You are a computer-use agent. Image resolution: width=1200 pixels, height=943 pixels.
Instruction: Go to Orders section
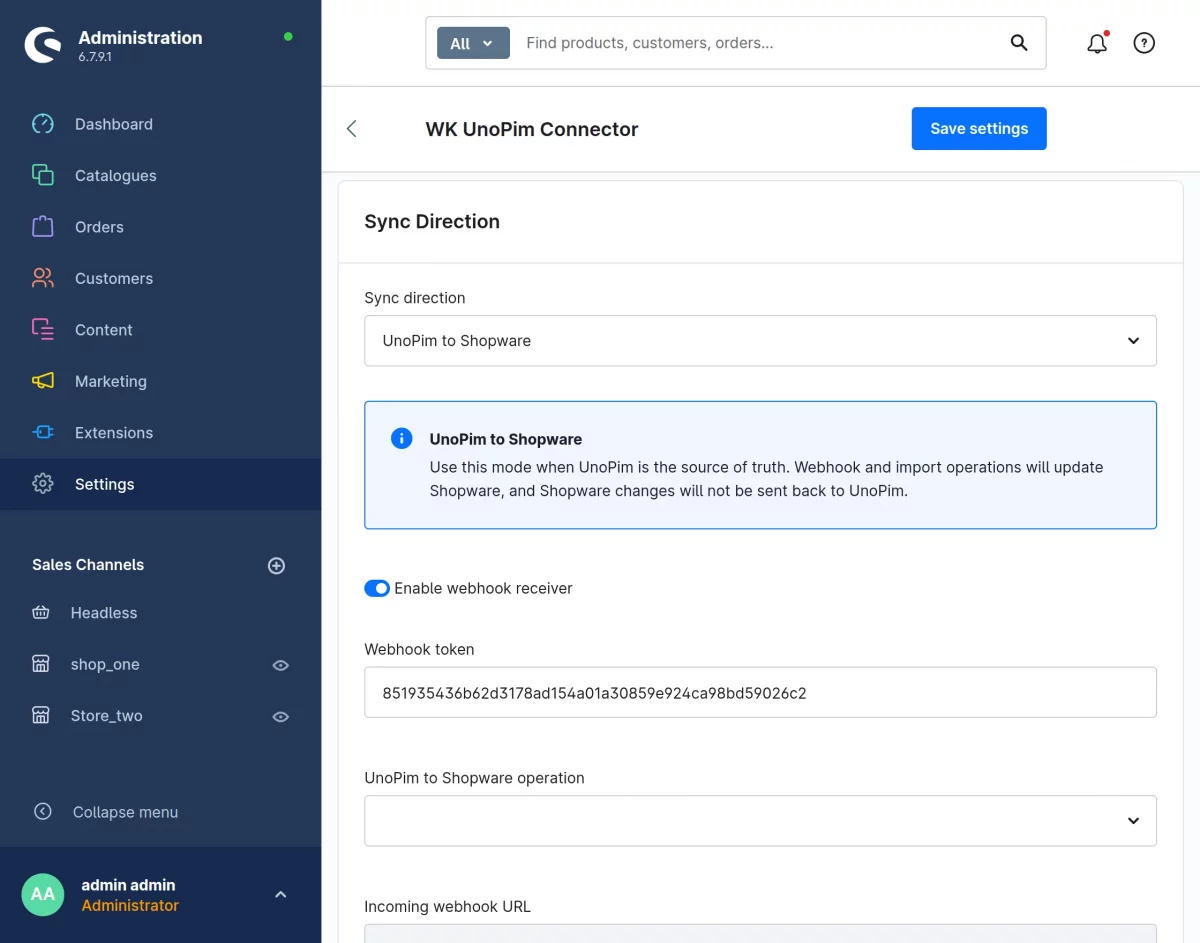click(x=160, y=227)
